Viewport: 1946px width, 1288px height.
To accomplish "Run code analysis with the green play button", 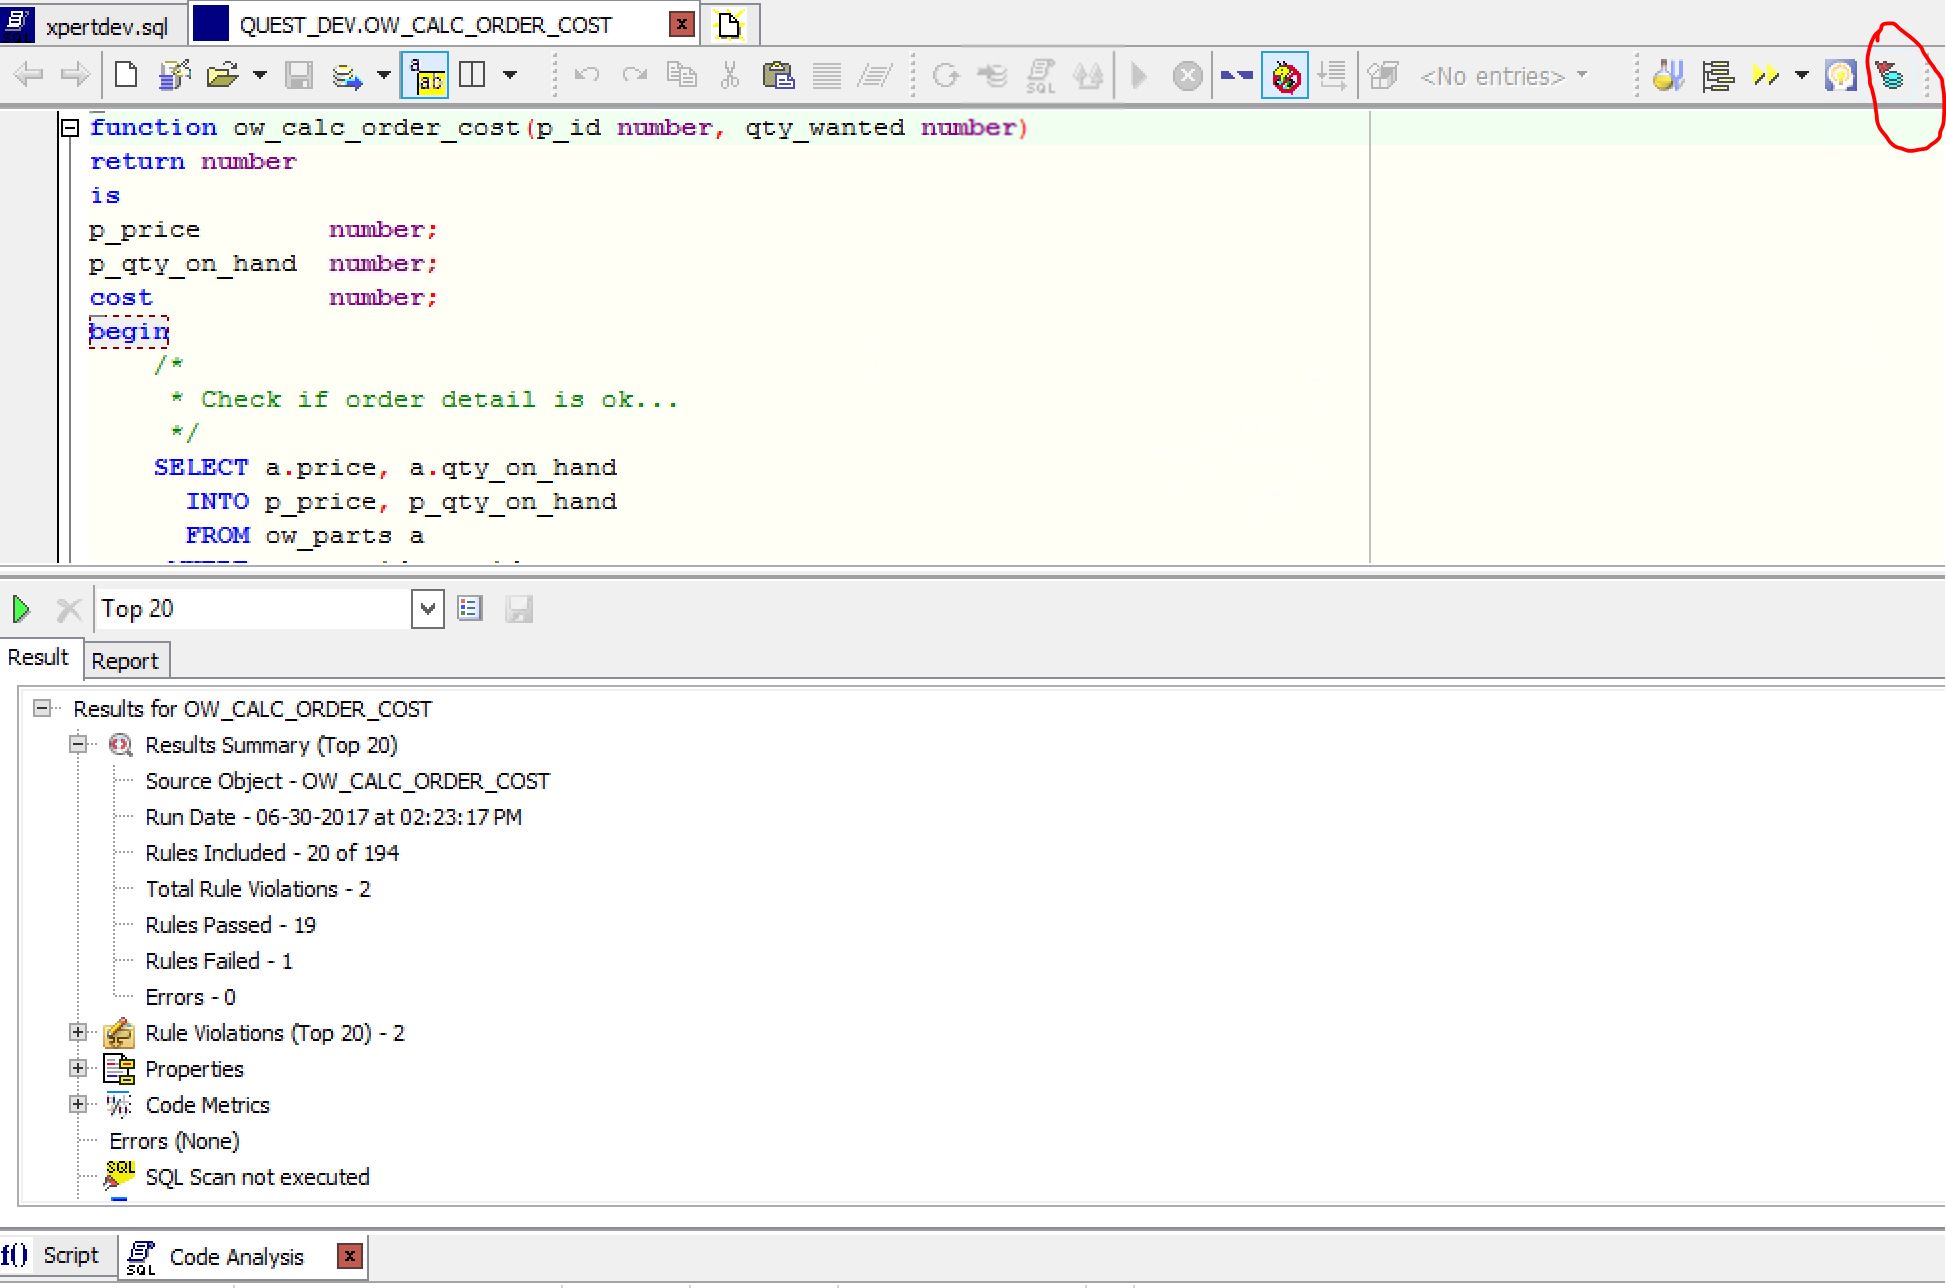I will click(21, 609).
